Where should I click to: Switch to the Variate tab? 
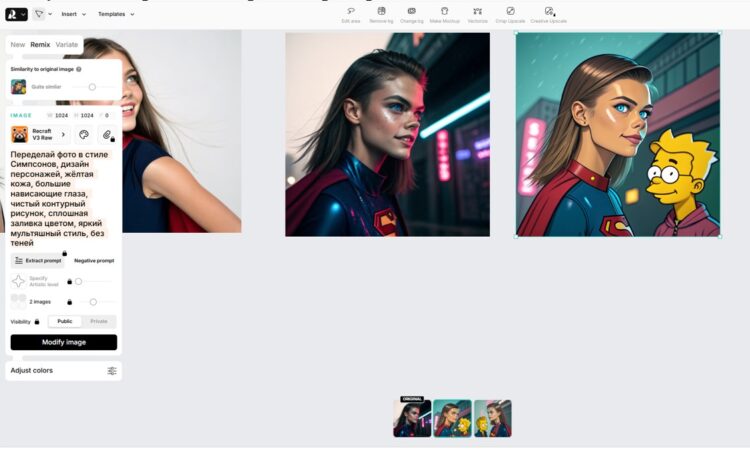tap(66, 44)
